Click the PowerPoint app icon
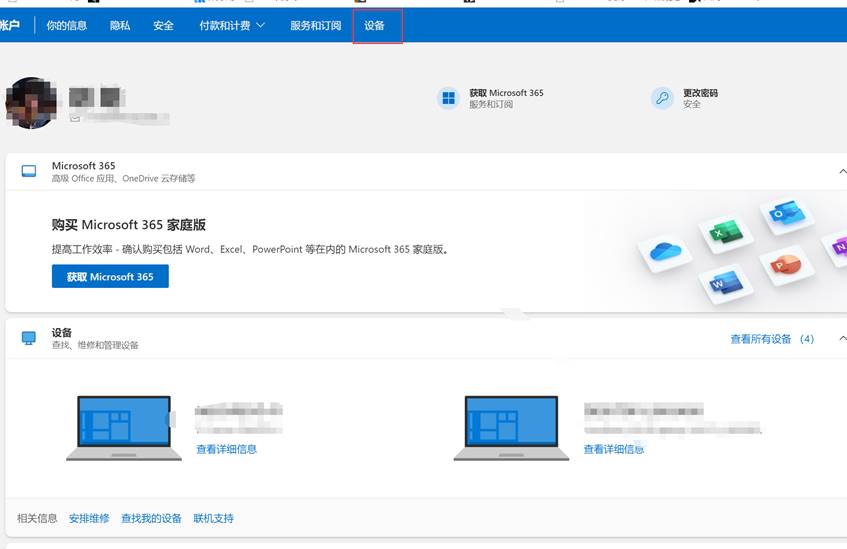The height and width of the screenshot is (549, 847). [779, 265]
